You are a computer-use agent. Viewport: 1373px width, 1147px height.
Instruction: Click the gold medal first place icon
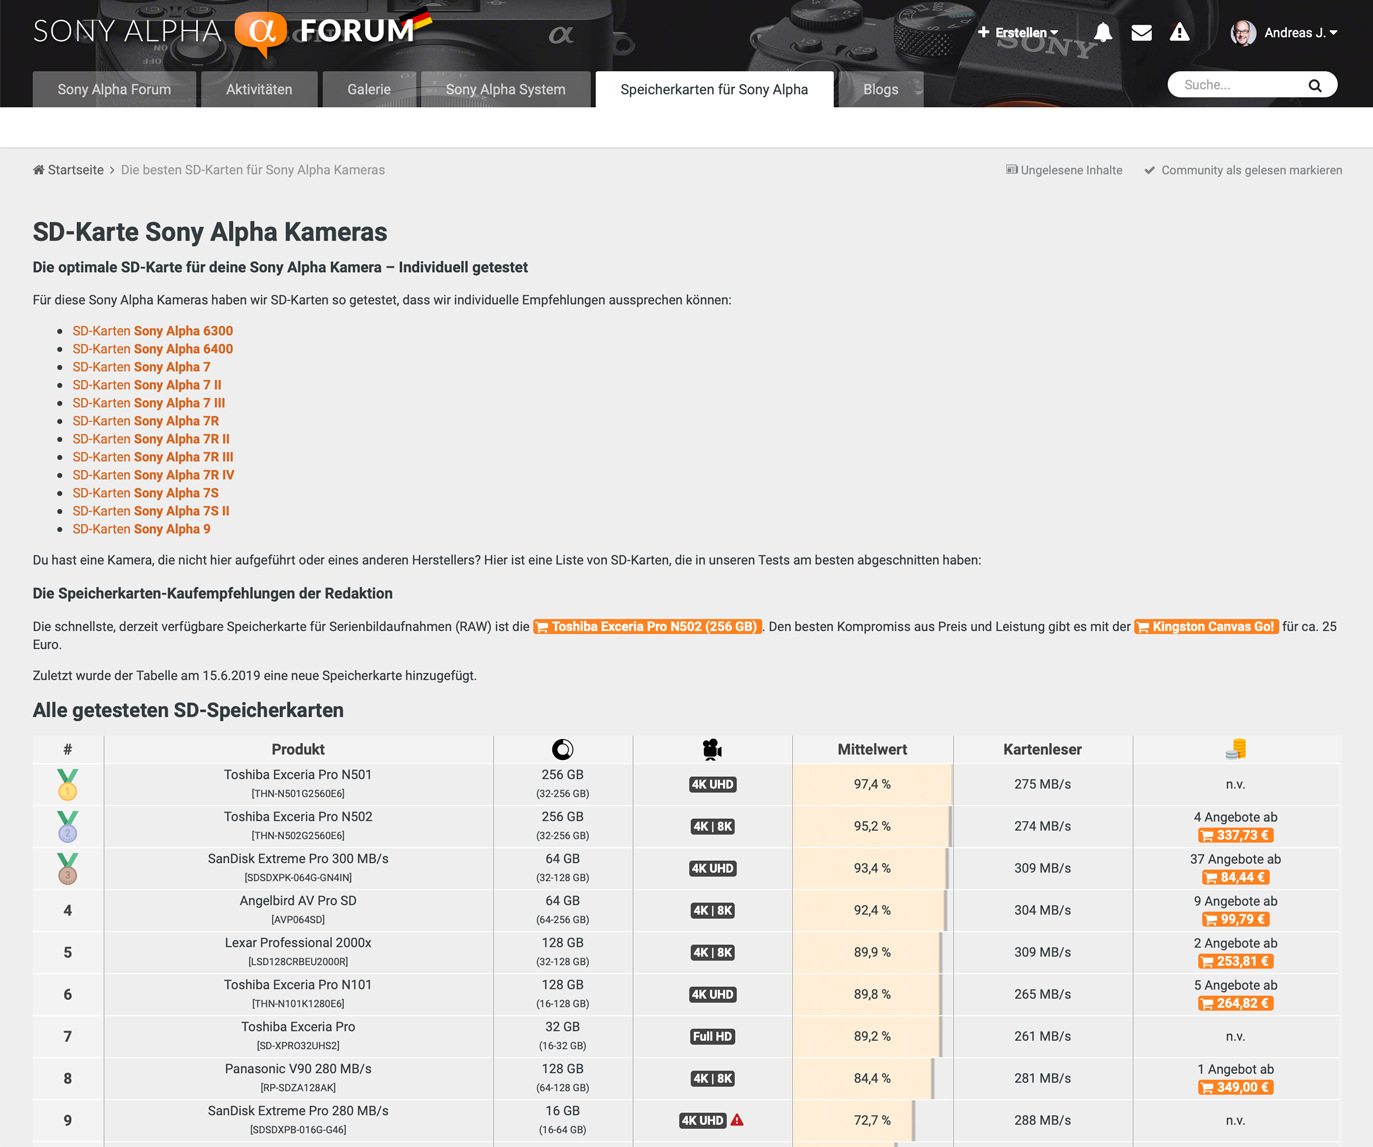point(67,784)
